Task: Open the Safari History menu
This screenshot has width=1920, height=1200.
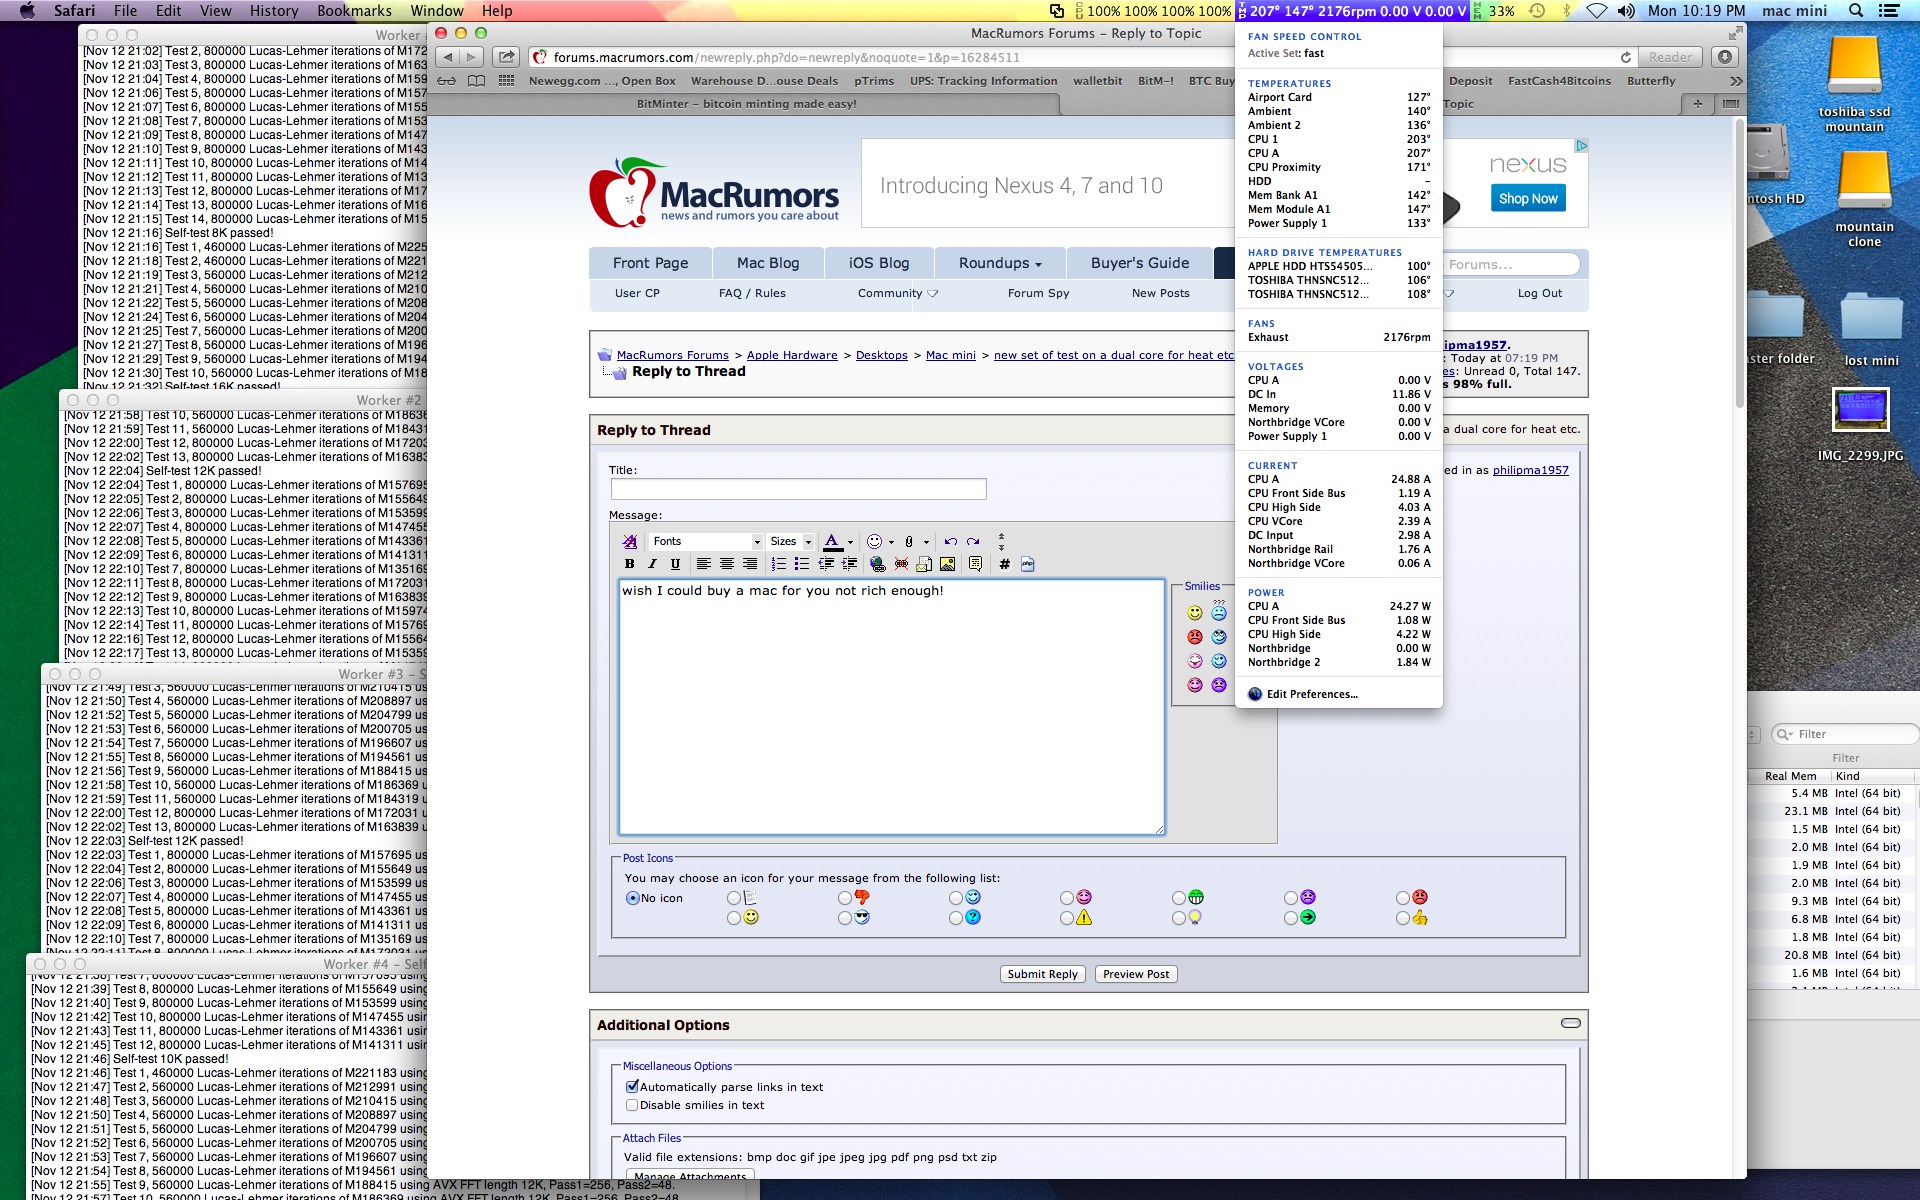Action: point(274,11)
